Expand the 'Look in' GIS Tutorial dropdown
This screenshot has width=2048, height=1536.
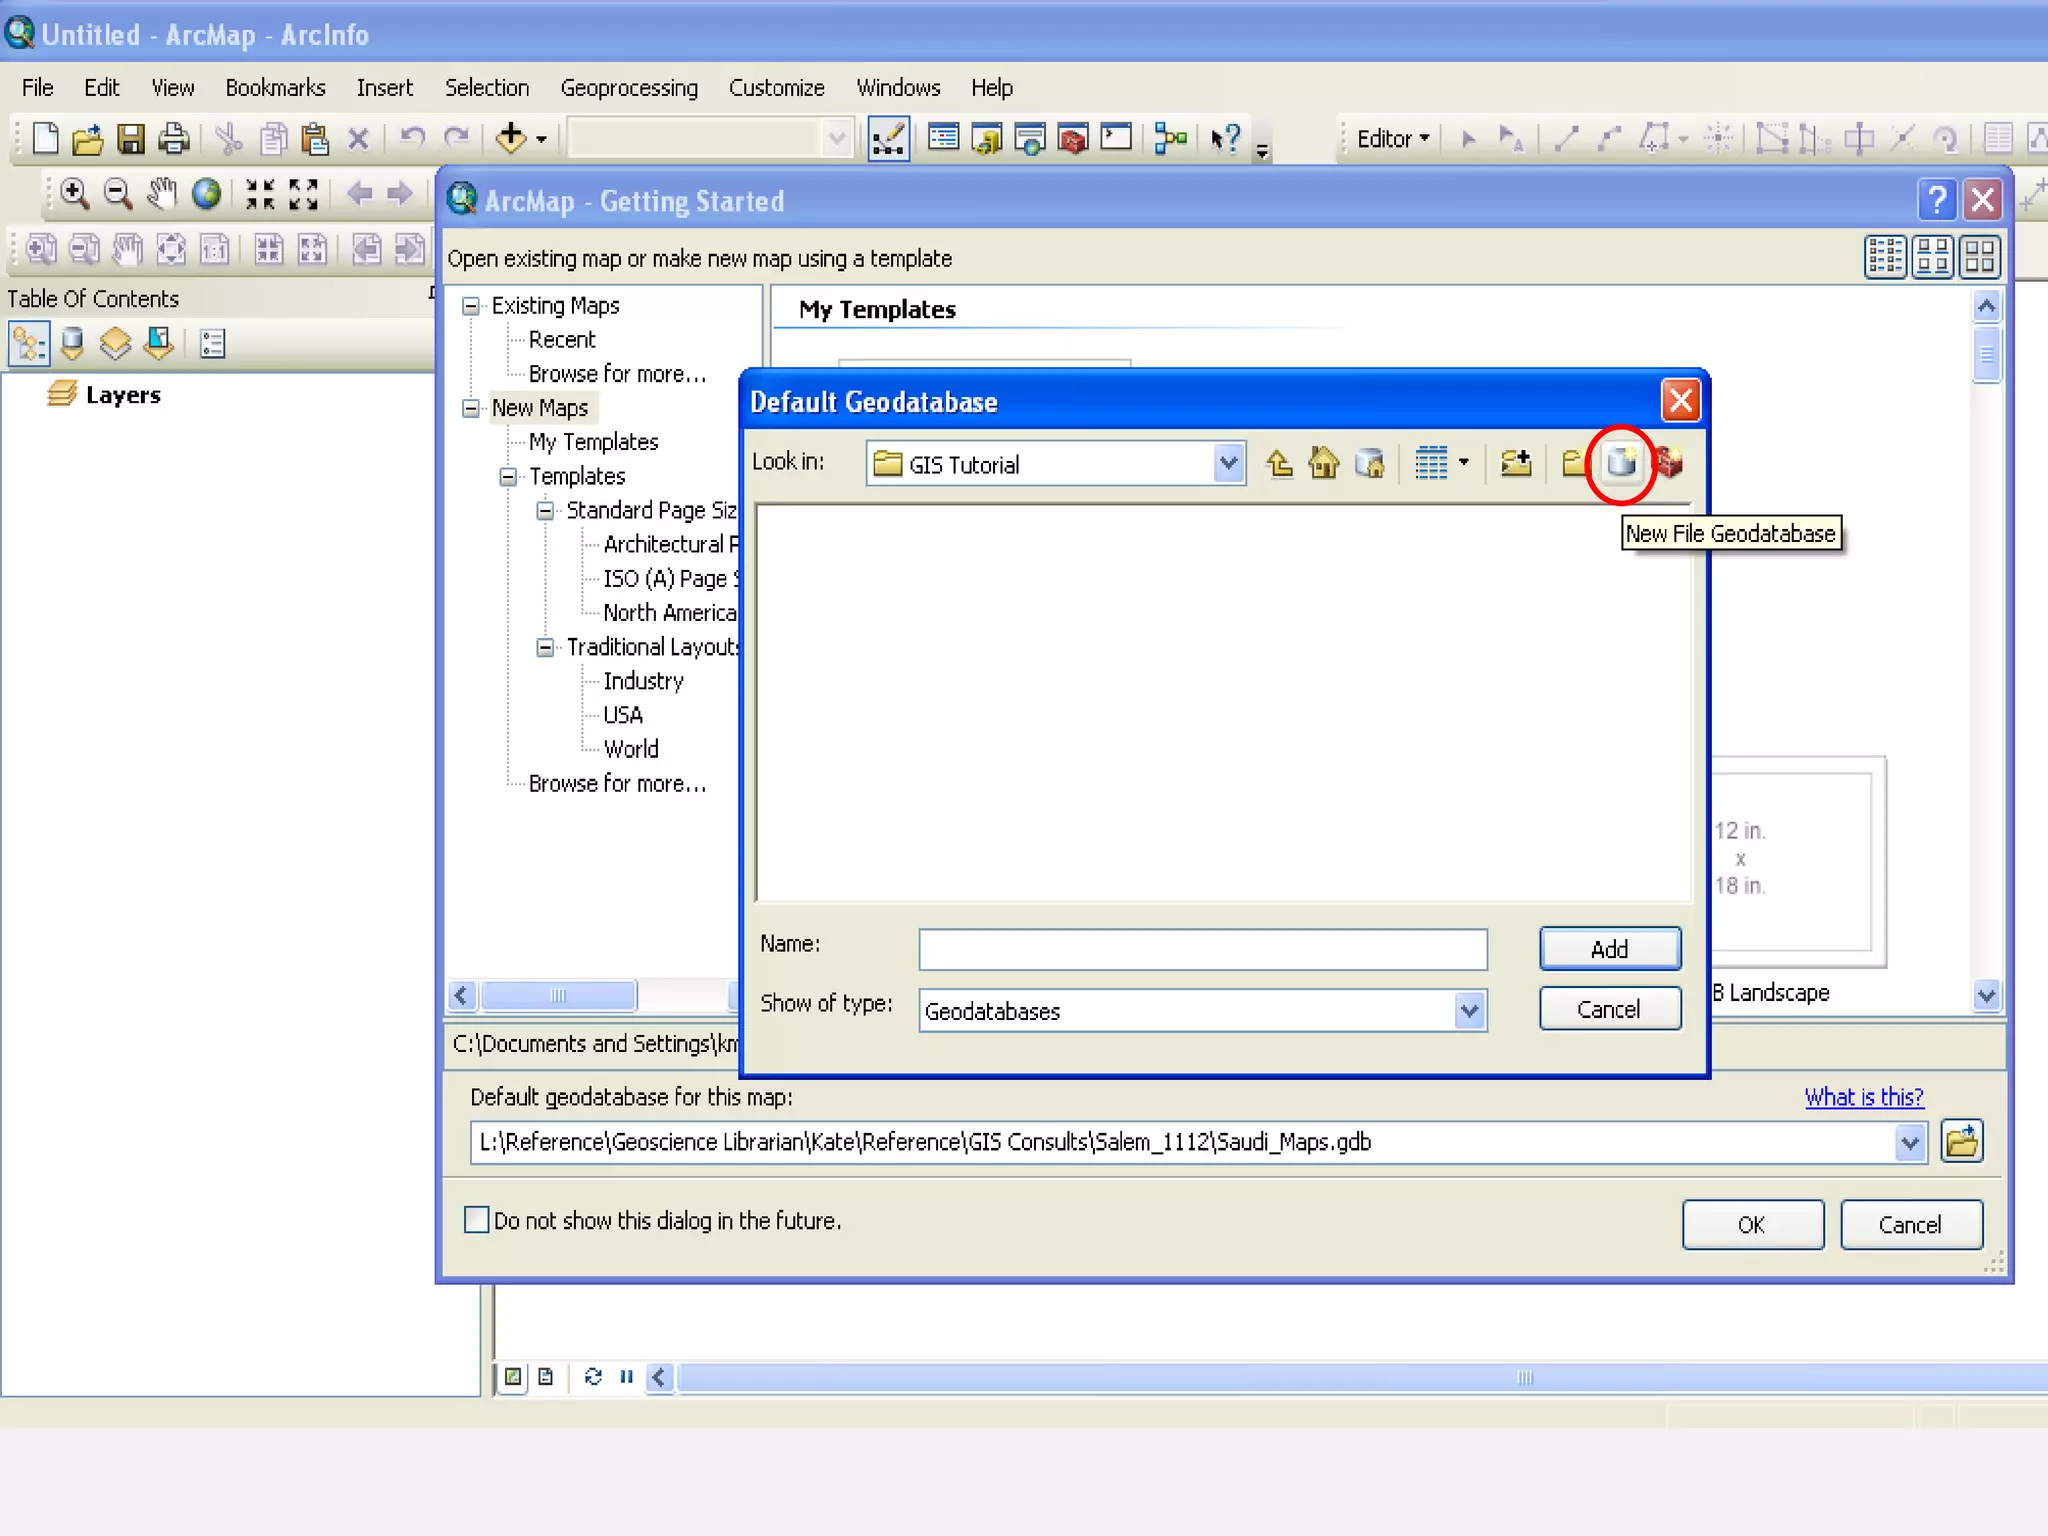coord(1228,464)
